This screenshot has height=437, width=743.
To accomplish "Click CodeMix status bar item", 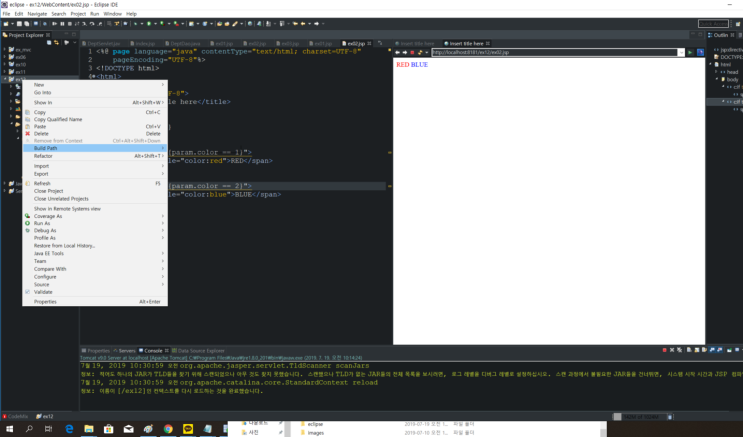I will point(15,417).
